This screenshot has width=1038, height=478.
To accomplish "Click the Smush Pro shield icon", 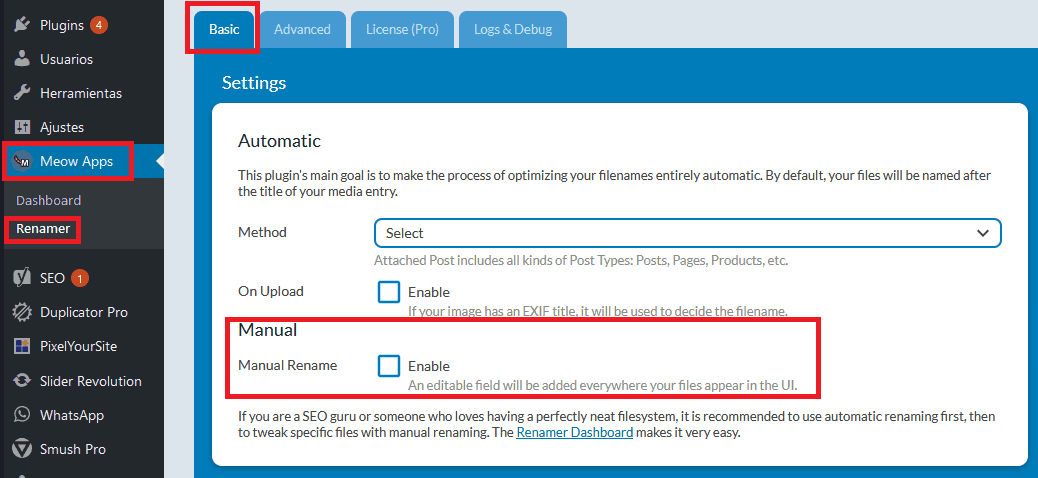I will coord(23,449).
